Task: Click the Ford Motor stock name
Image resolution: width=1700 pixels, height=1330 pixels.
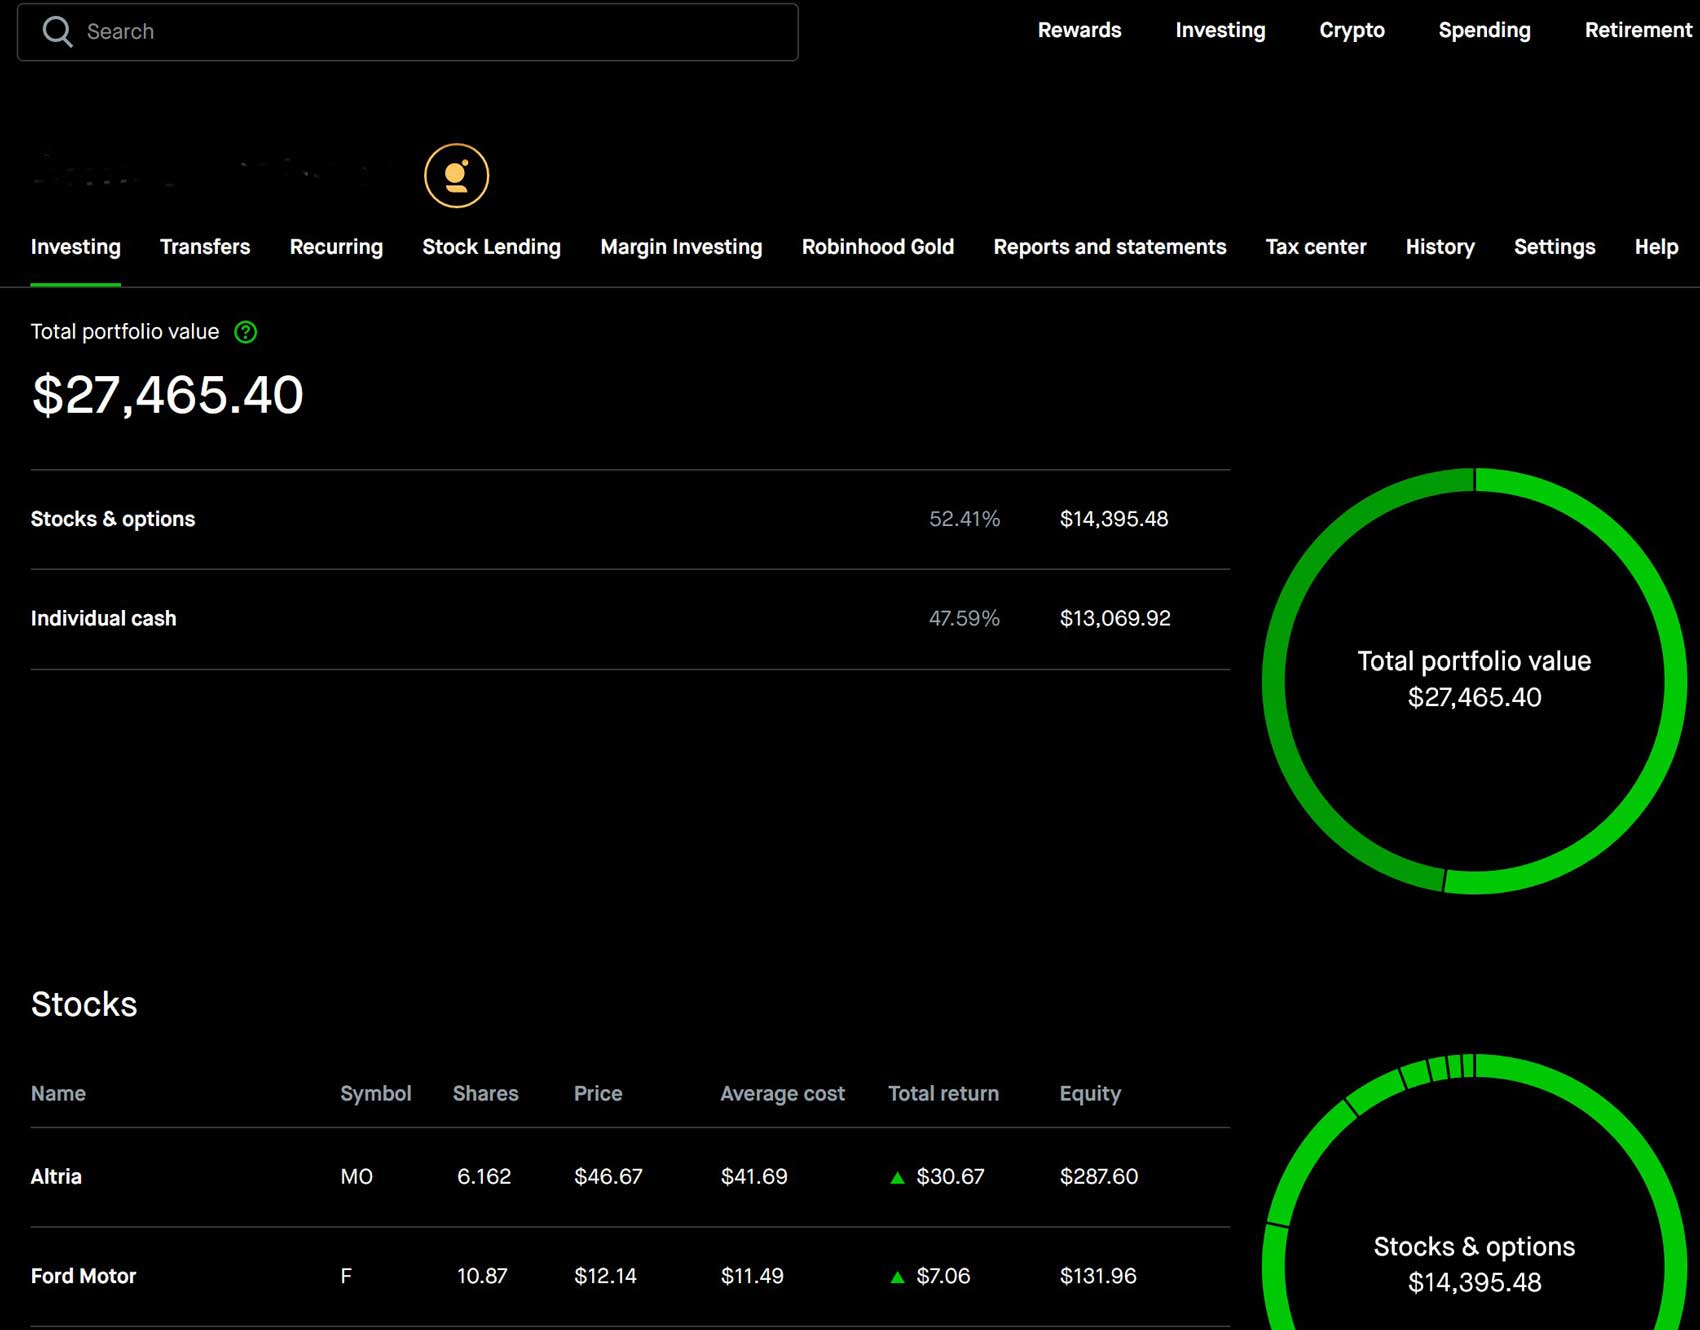Action: click(83, 1276)
